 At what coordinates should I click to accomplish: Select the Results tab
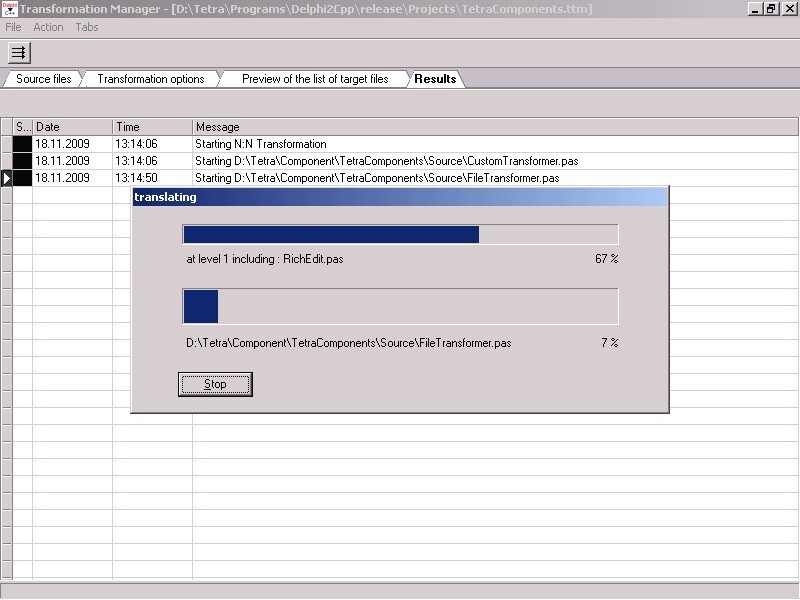(434, 77)
